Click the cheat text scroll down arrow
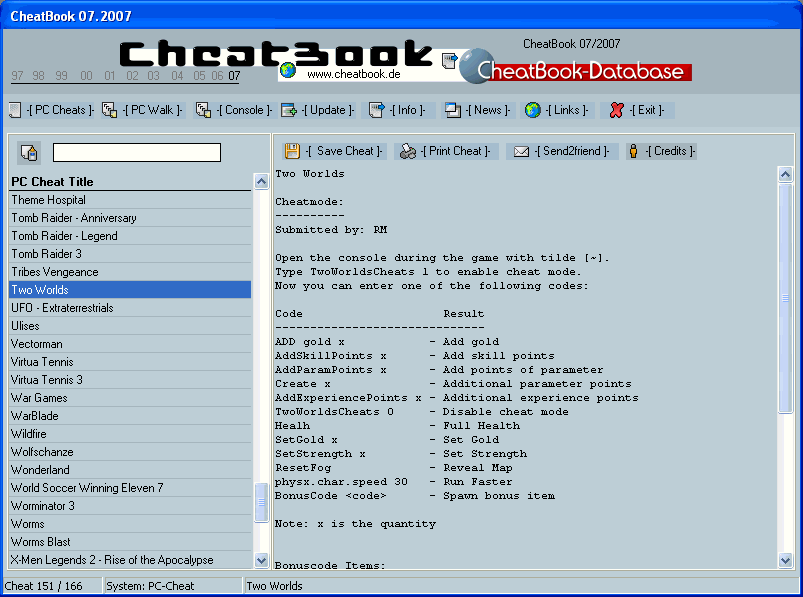Image resolution: width=803 pixels, height=597 pixels. pos(786,560)
